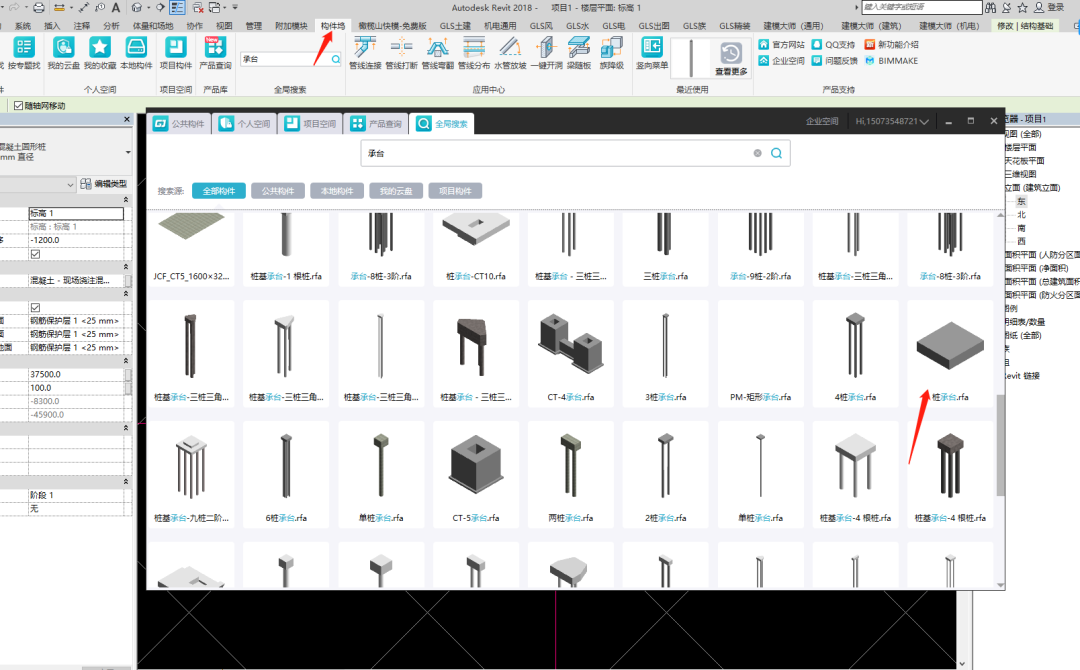Open the GLS土建 ribbon tab
This screenshot has width=1080, height=670.
(455, 25)
